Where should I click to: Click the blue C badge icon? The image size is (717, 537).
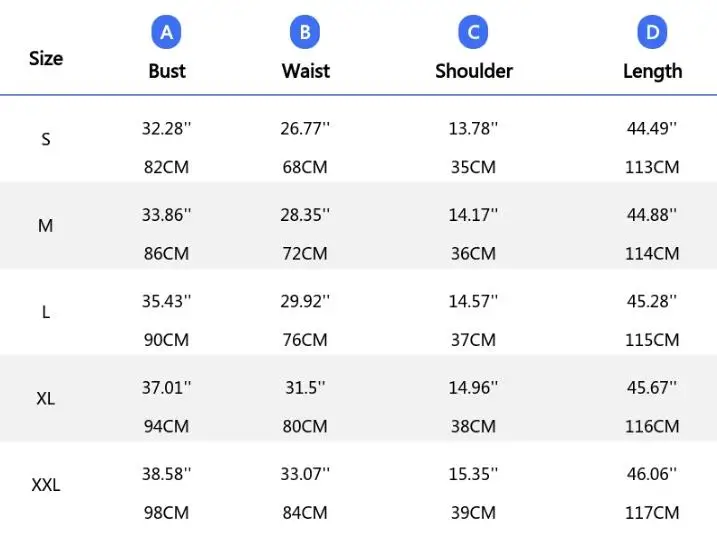[473, 33]
